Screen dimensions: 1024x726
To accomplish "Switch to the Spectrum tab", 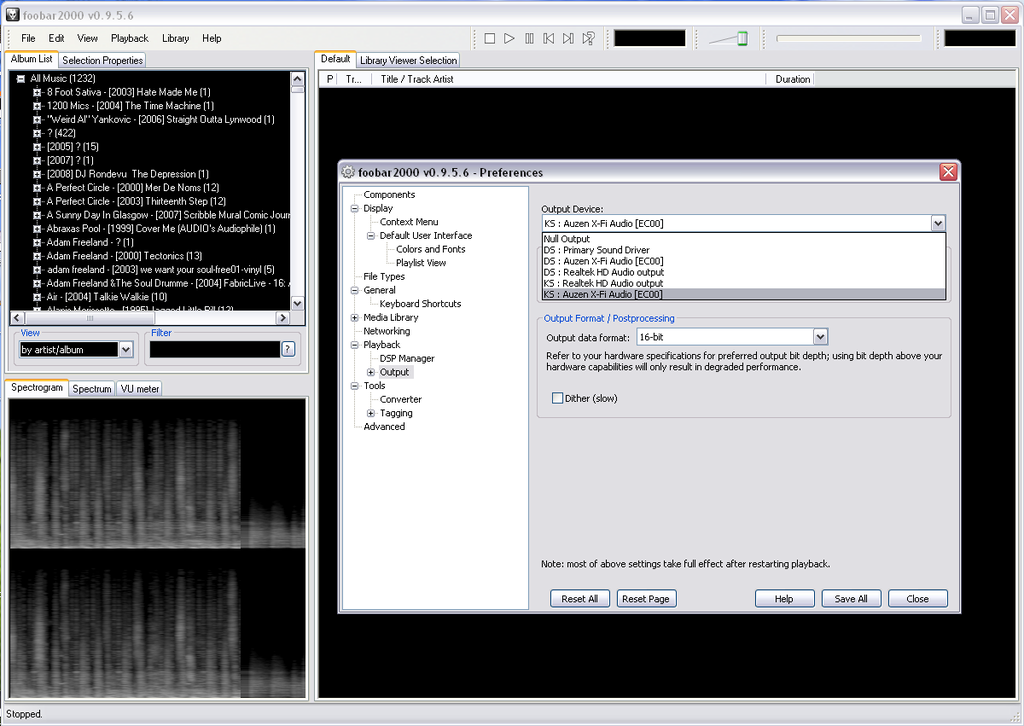I will [92, 389].
